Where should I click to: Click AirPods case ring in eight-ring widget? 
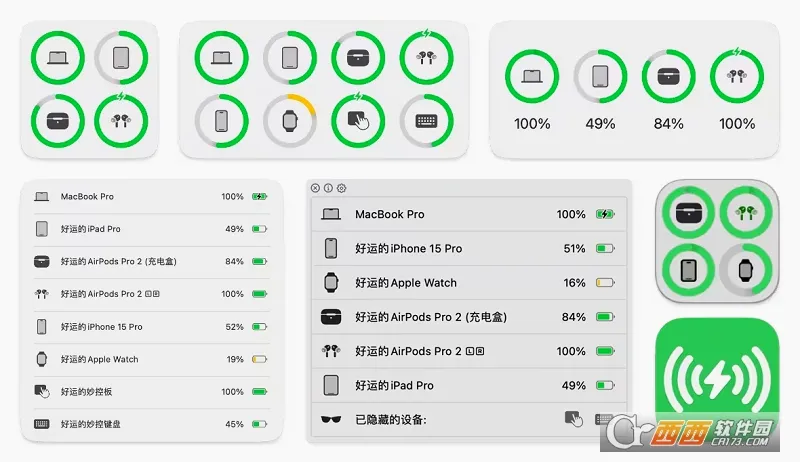point(358,58)
